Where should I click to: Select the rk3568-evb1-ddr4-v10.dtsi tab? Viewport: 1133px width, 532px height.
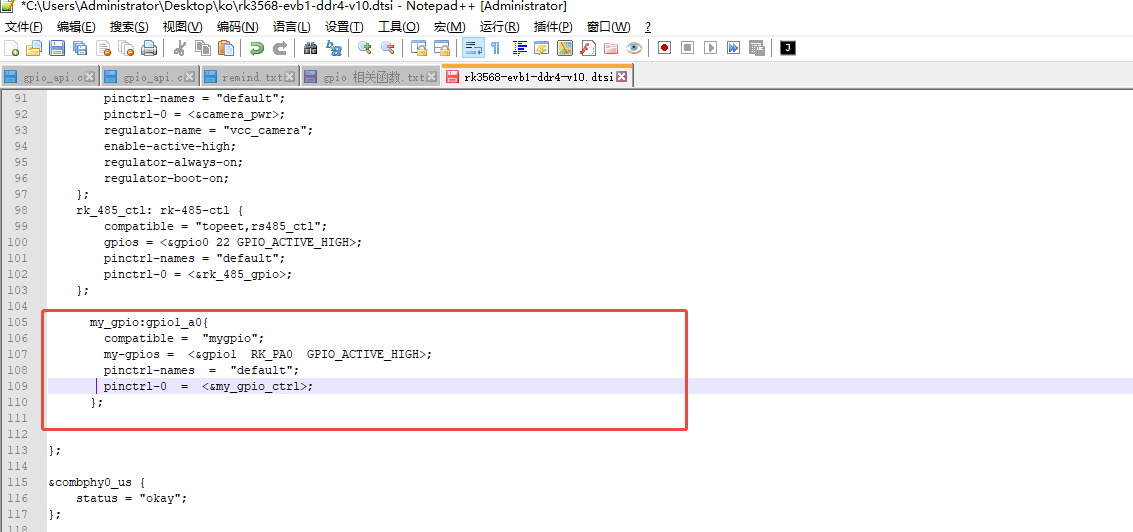538,77
